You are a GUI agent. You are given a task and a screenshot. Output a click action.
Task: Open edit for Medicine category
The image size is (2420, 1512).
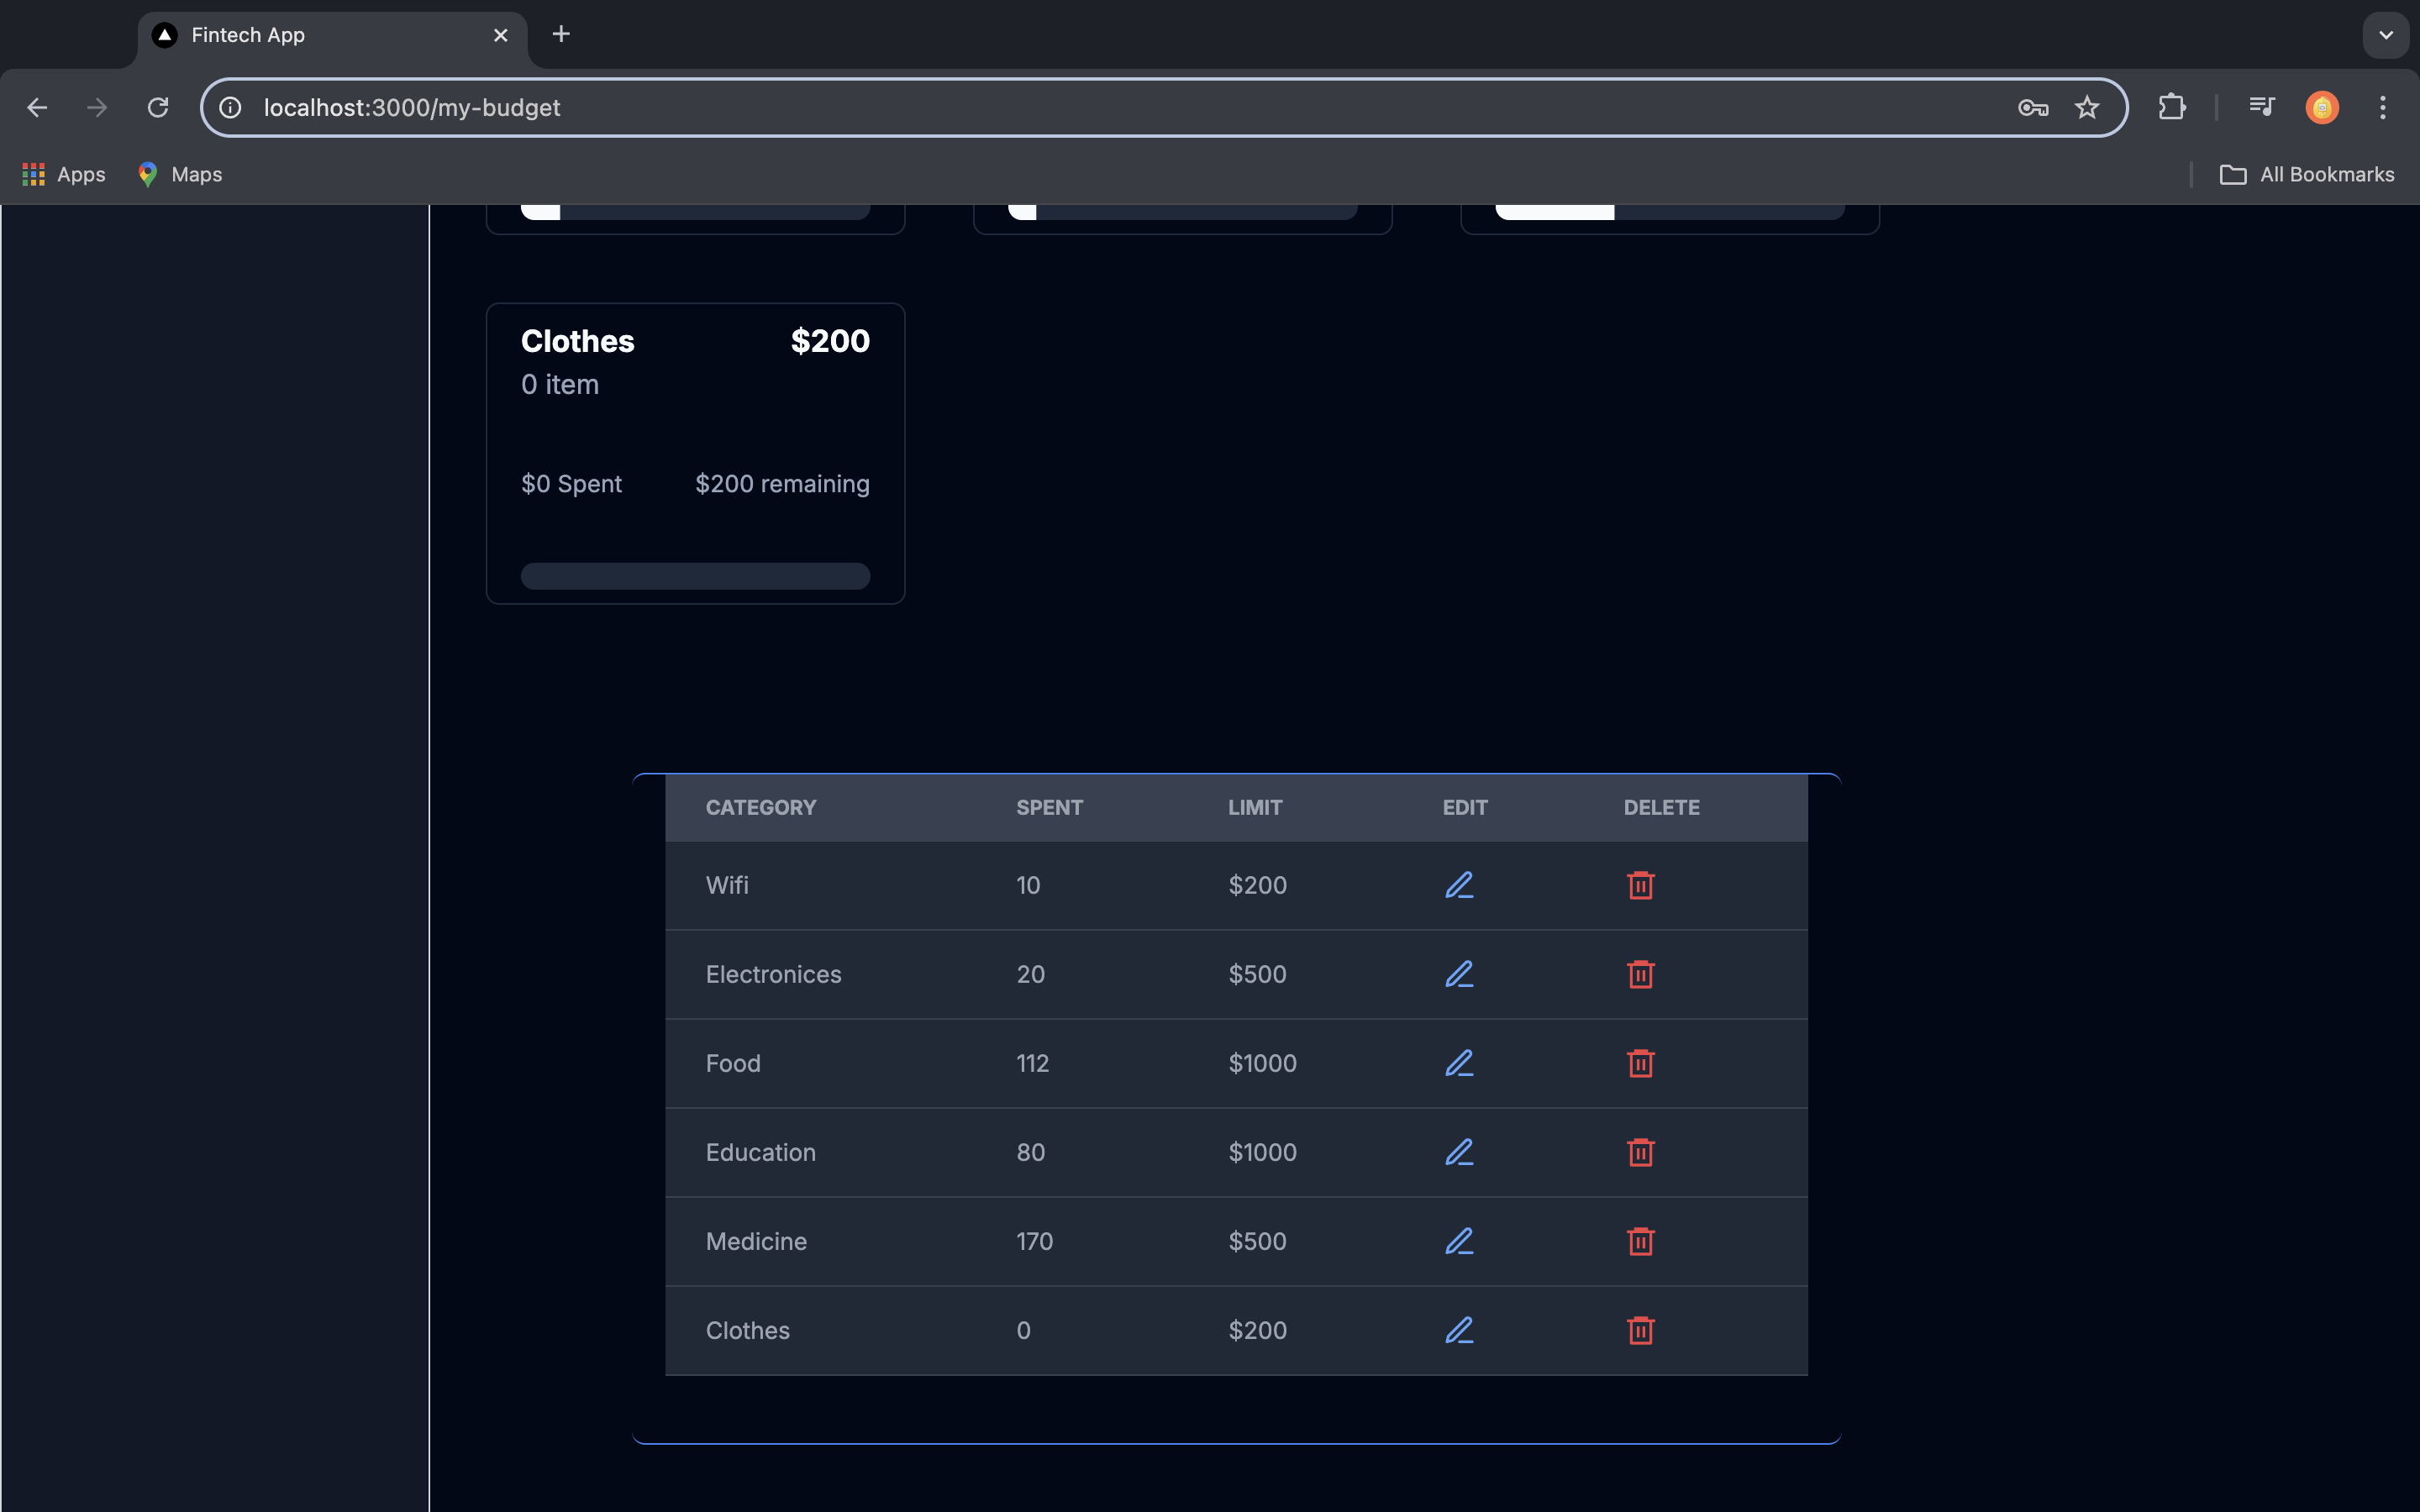click(1459, 1241)
